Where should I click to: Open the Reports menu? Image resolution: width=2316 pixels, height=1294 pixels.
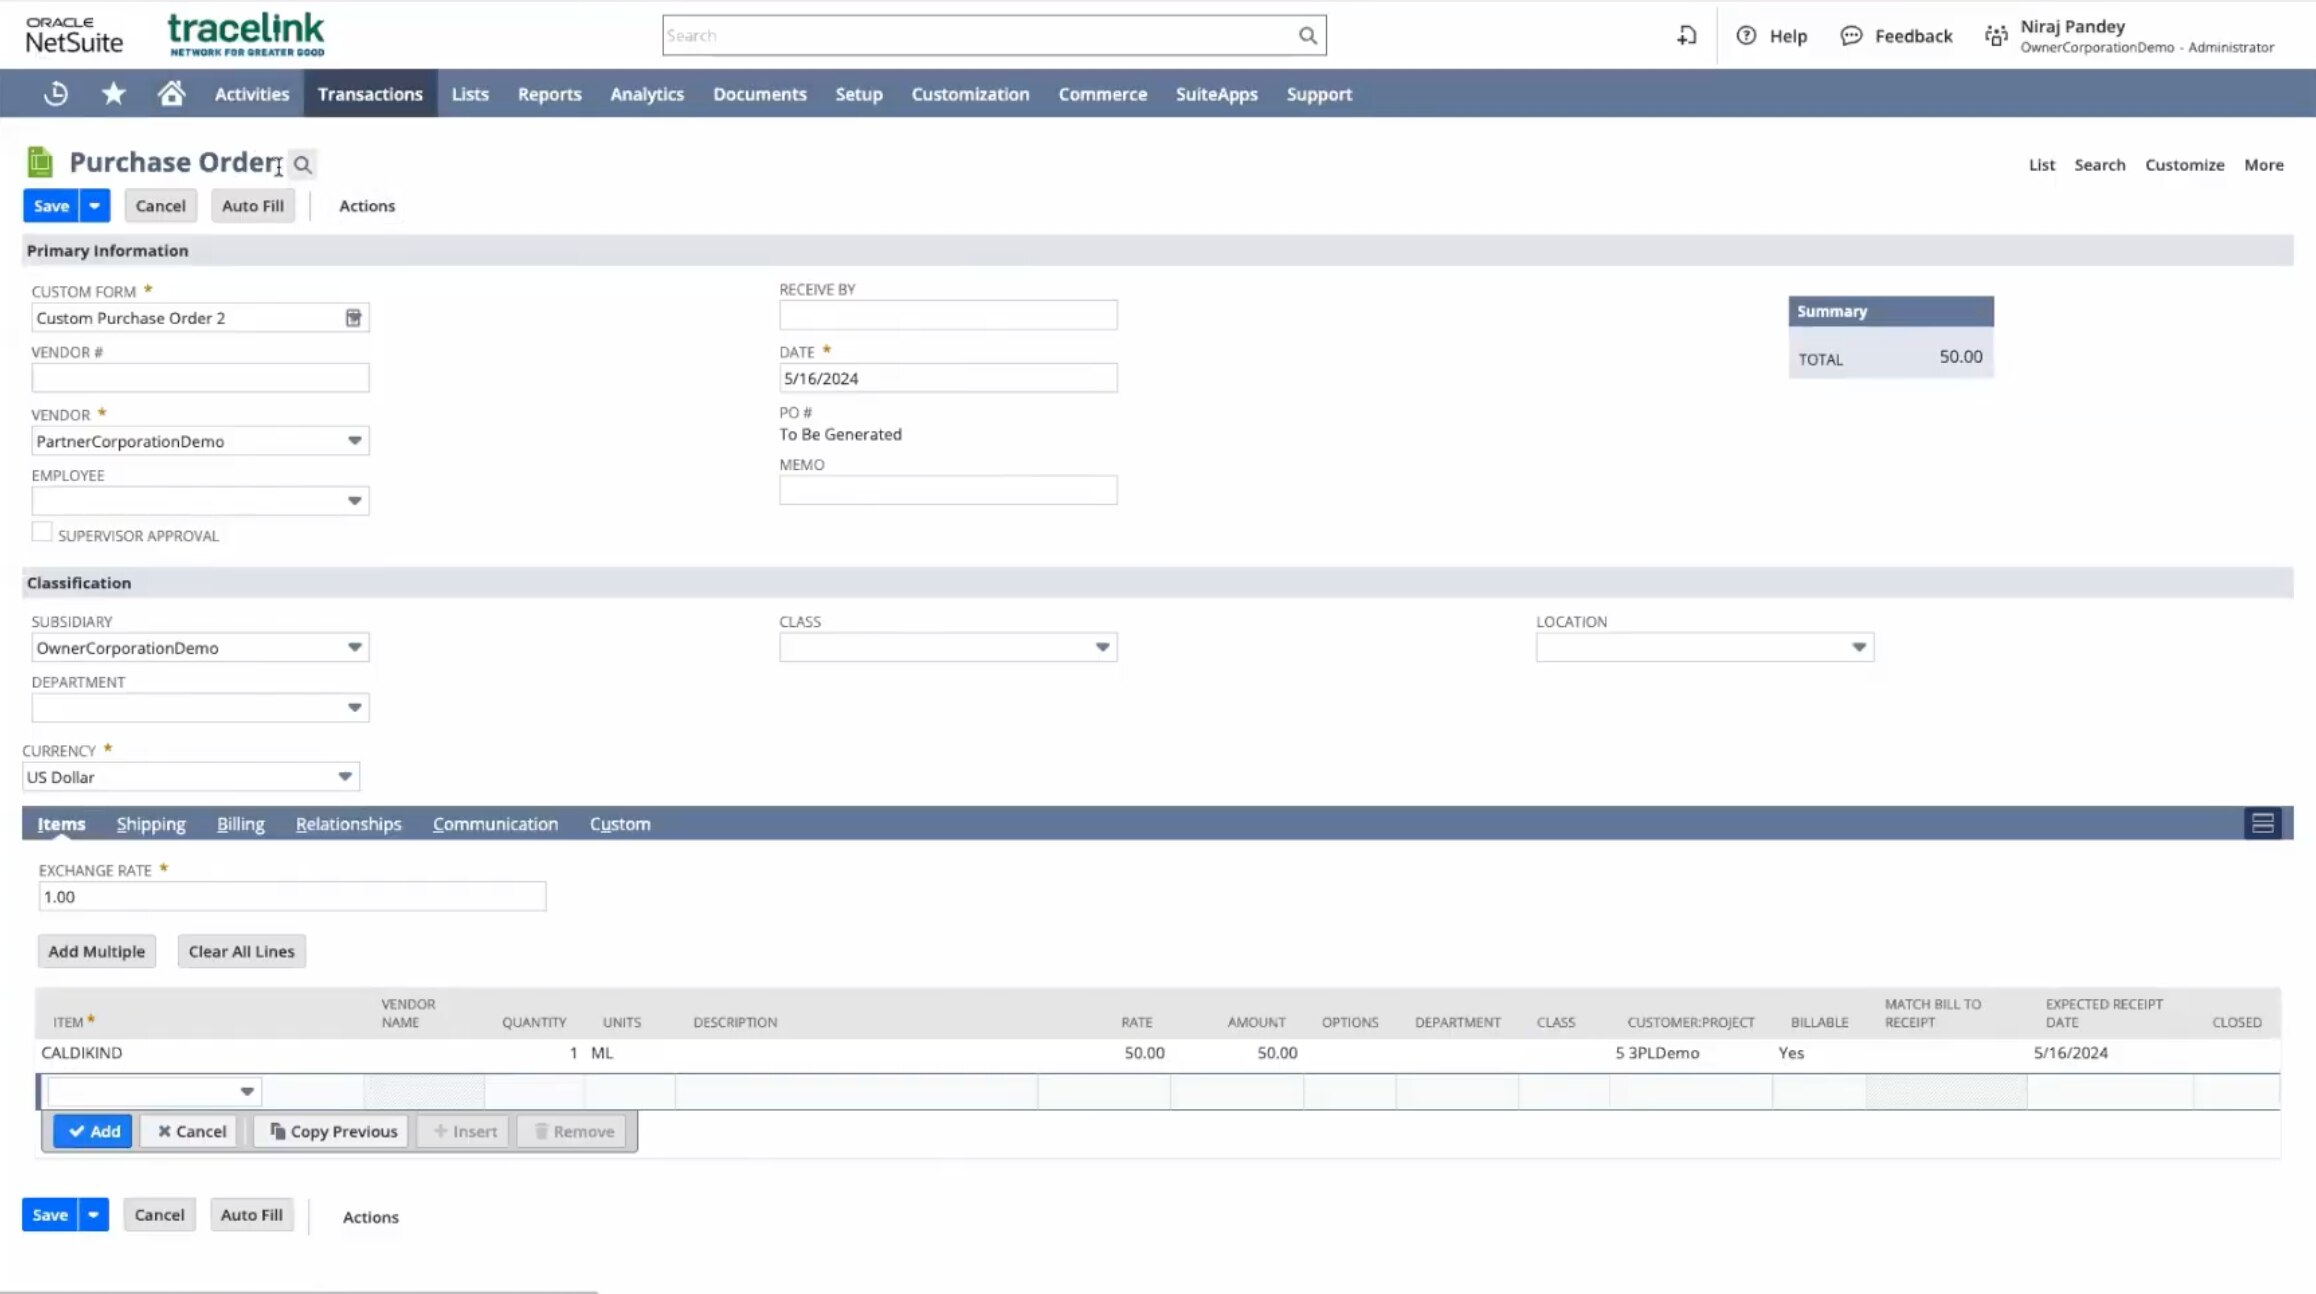pos(549,94)
